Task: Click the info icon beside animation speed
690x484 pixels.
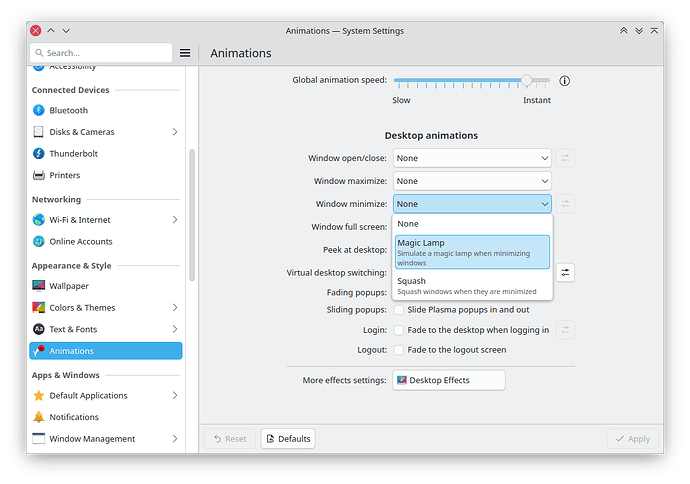Action: coord(565,81)
